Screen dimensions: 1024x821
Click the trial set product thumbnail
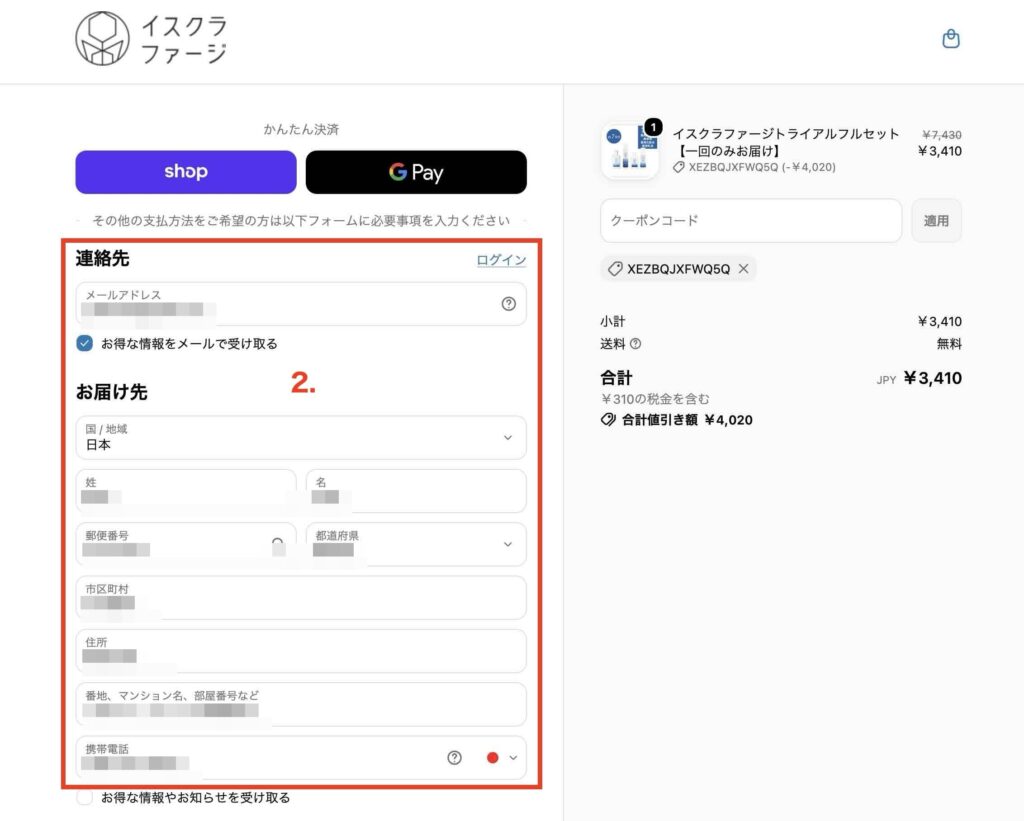(630, 151)
